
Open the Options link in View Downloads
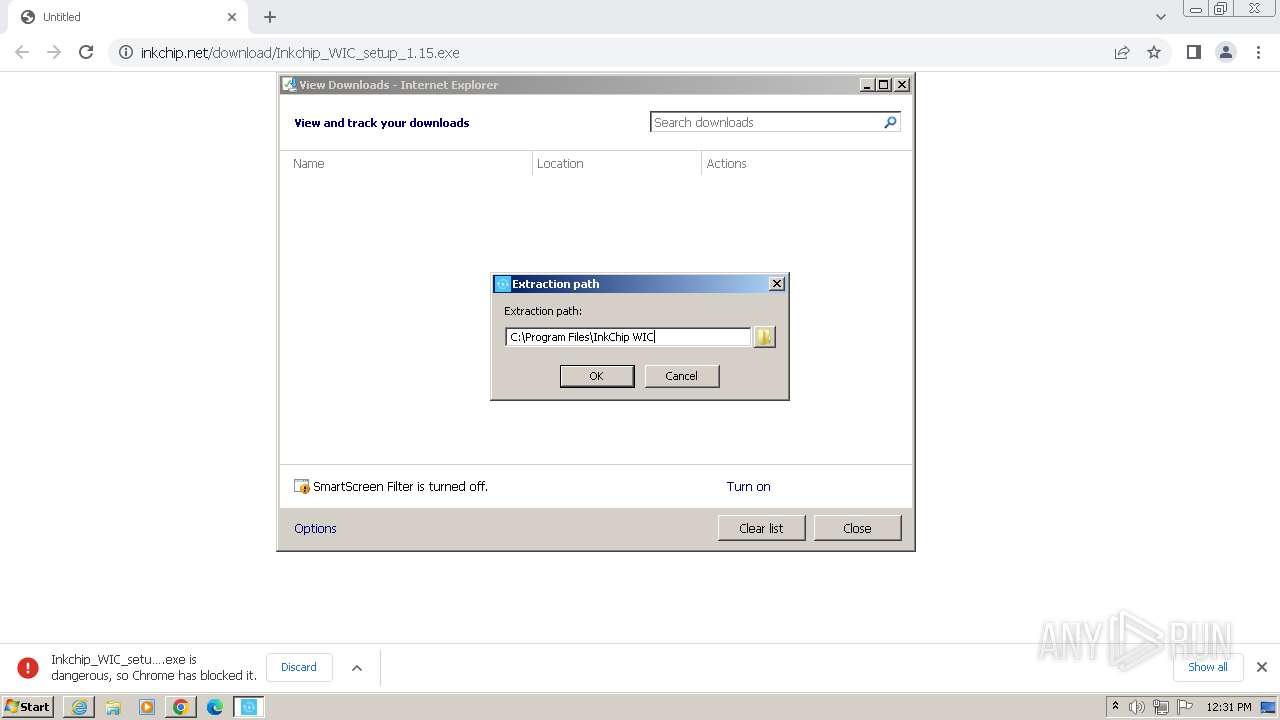(315, 529)
